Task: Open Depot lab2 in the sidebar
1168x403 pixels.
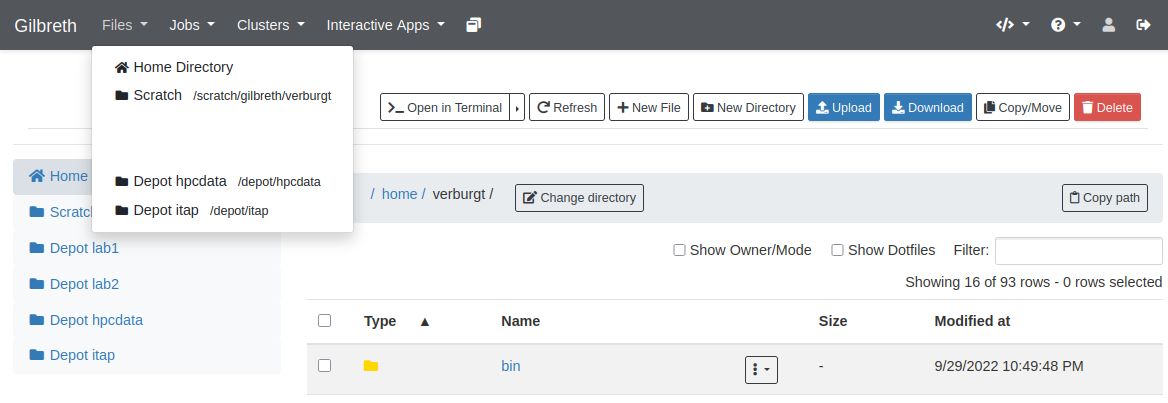Action: 84,284
